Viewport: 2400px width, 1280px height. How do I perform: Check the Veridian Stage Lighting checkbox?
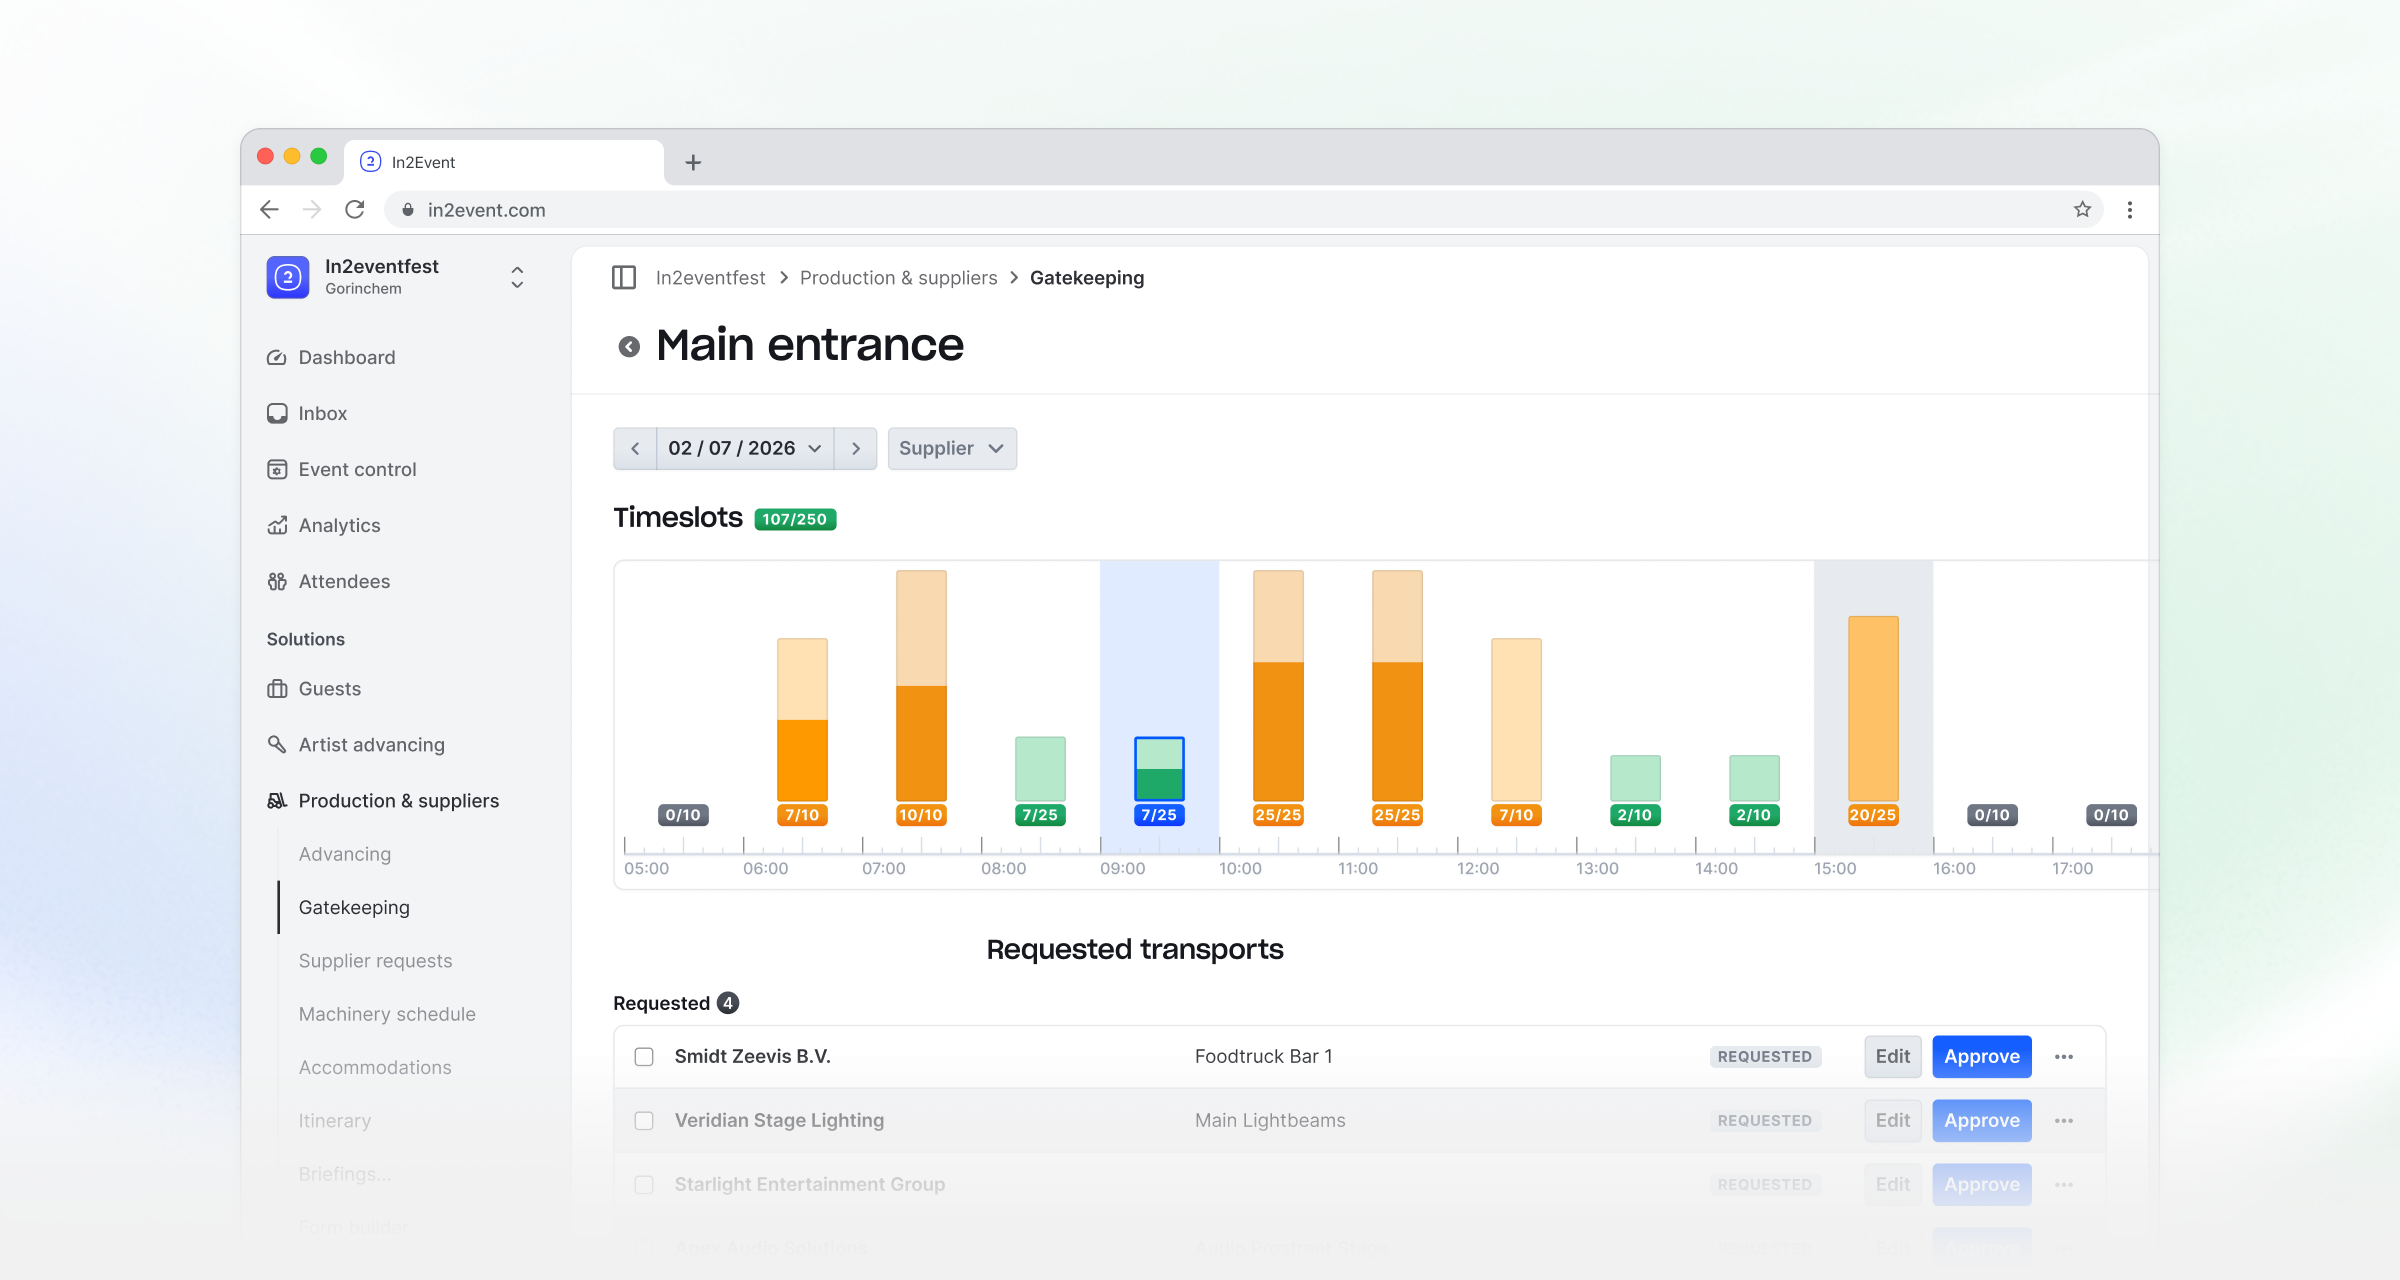coord(644,1121)
